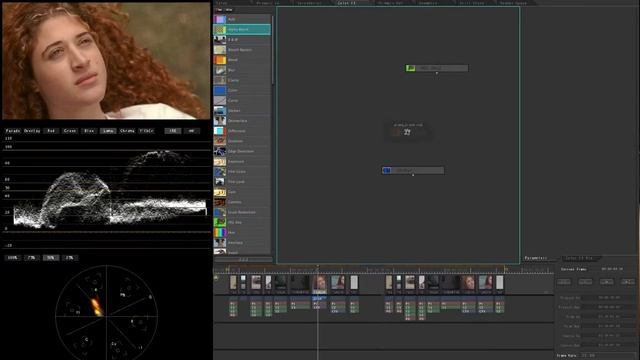This screenshot has width=640, height=360.
Task: Select the Gain node icon
Action: tap(220, 192)
